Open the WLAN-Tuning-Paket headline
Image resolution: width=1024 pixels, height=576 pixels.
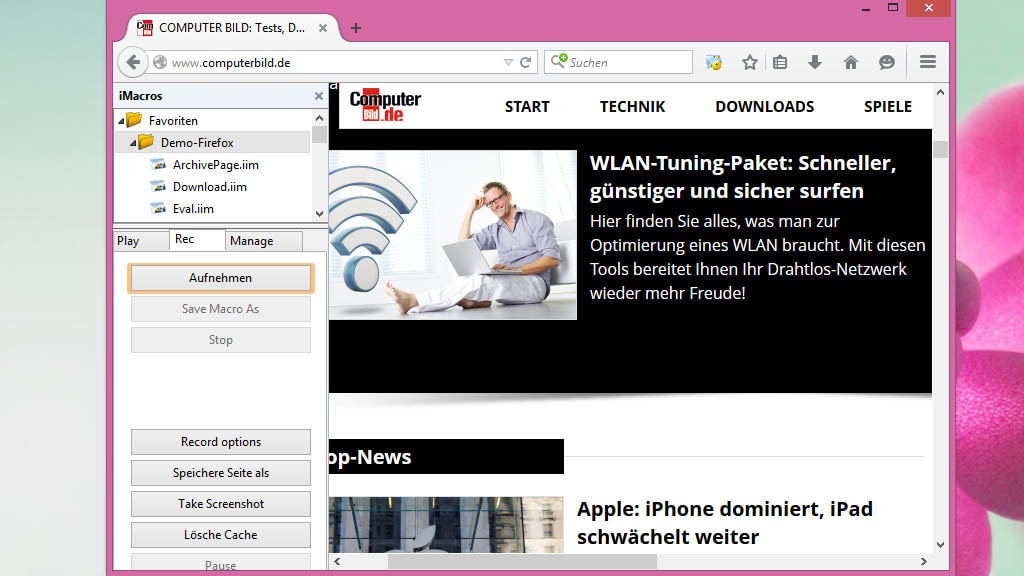tap(743, 177)
